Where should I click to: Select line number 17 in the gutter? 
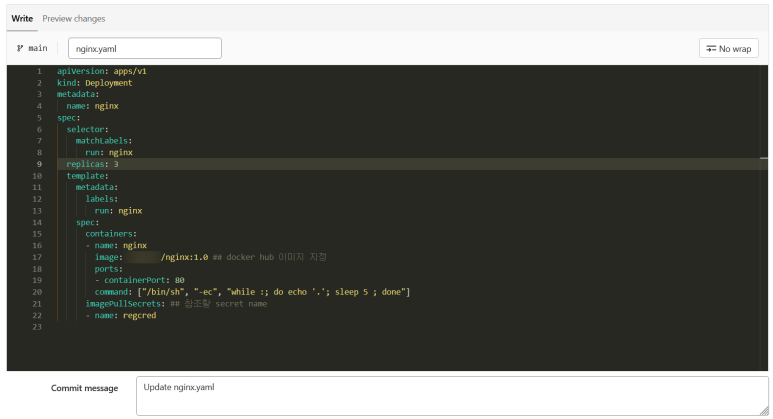37,257
